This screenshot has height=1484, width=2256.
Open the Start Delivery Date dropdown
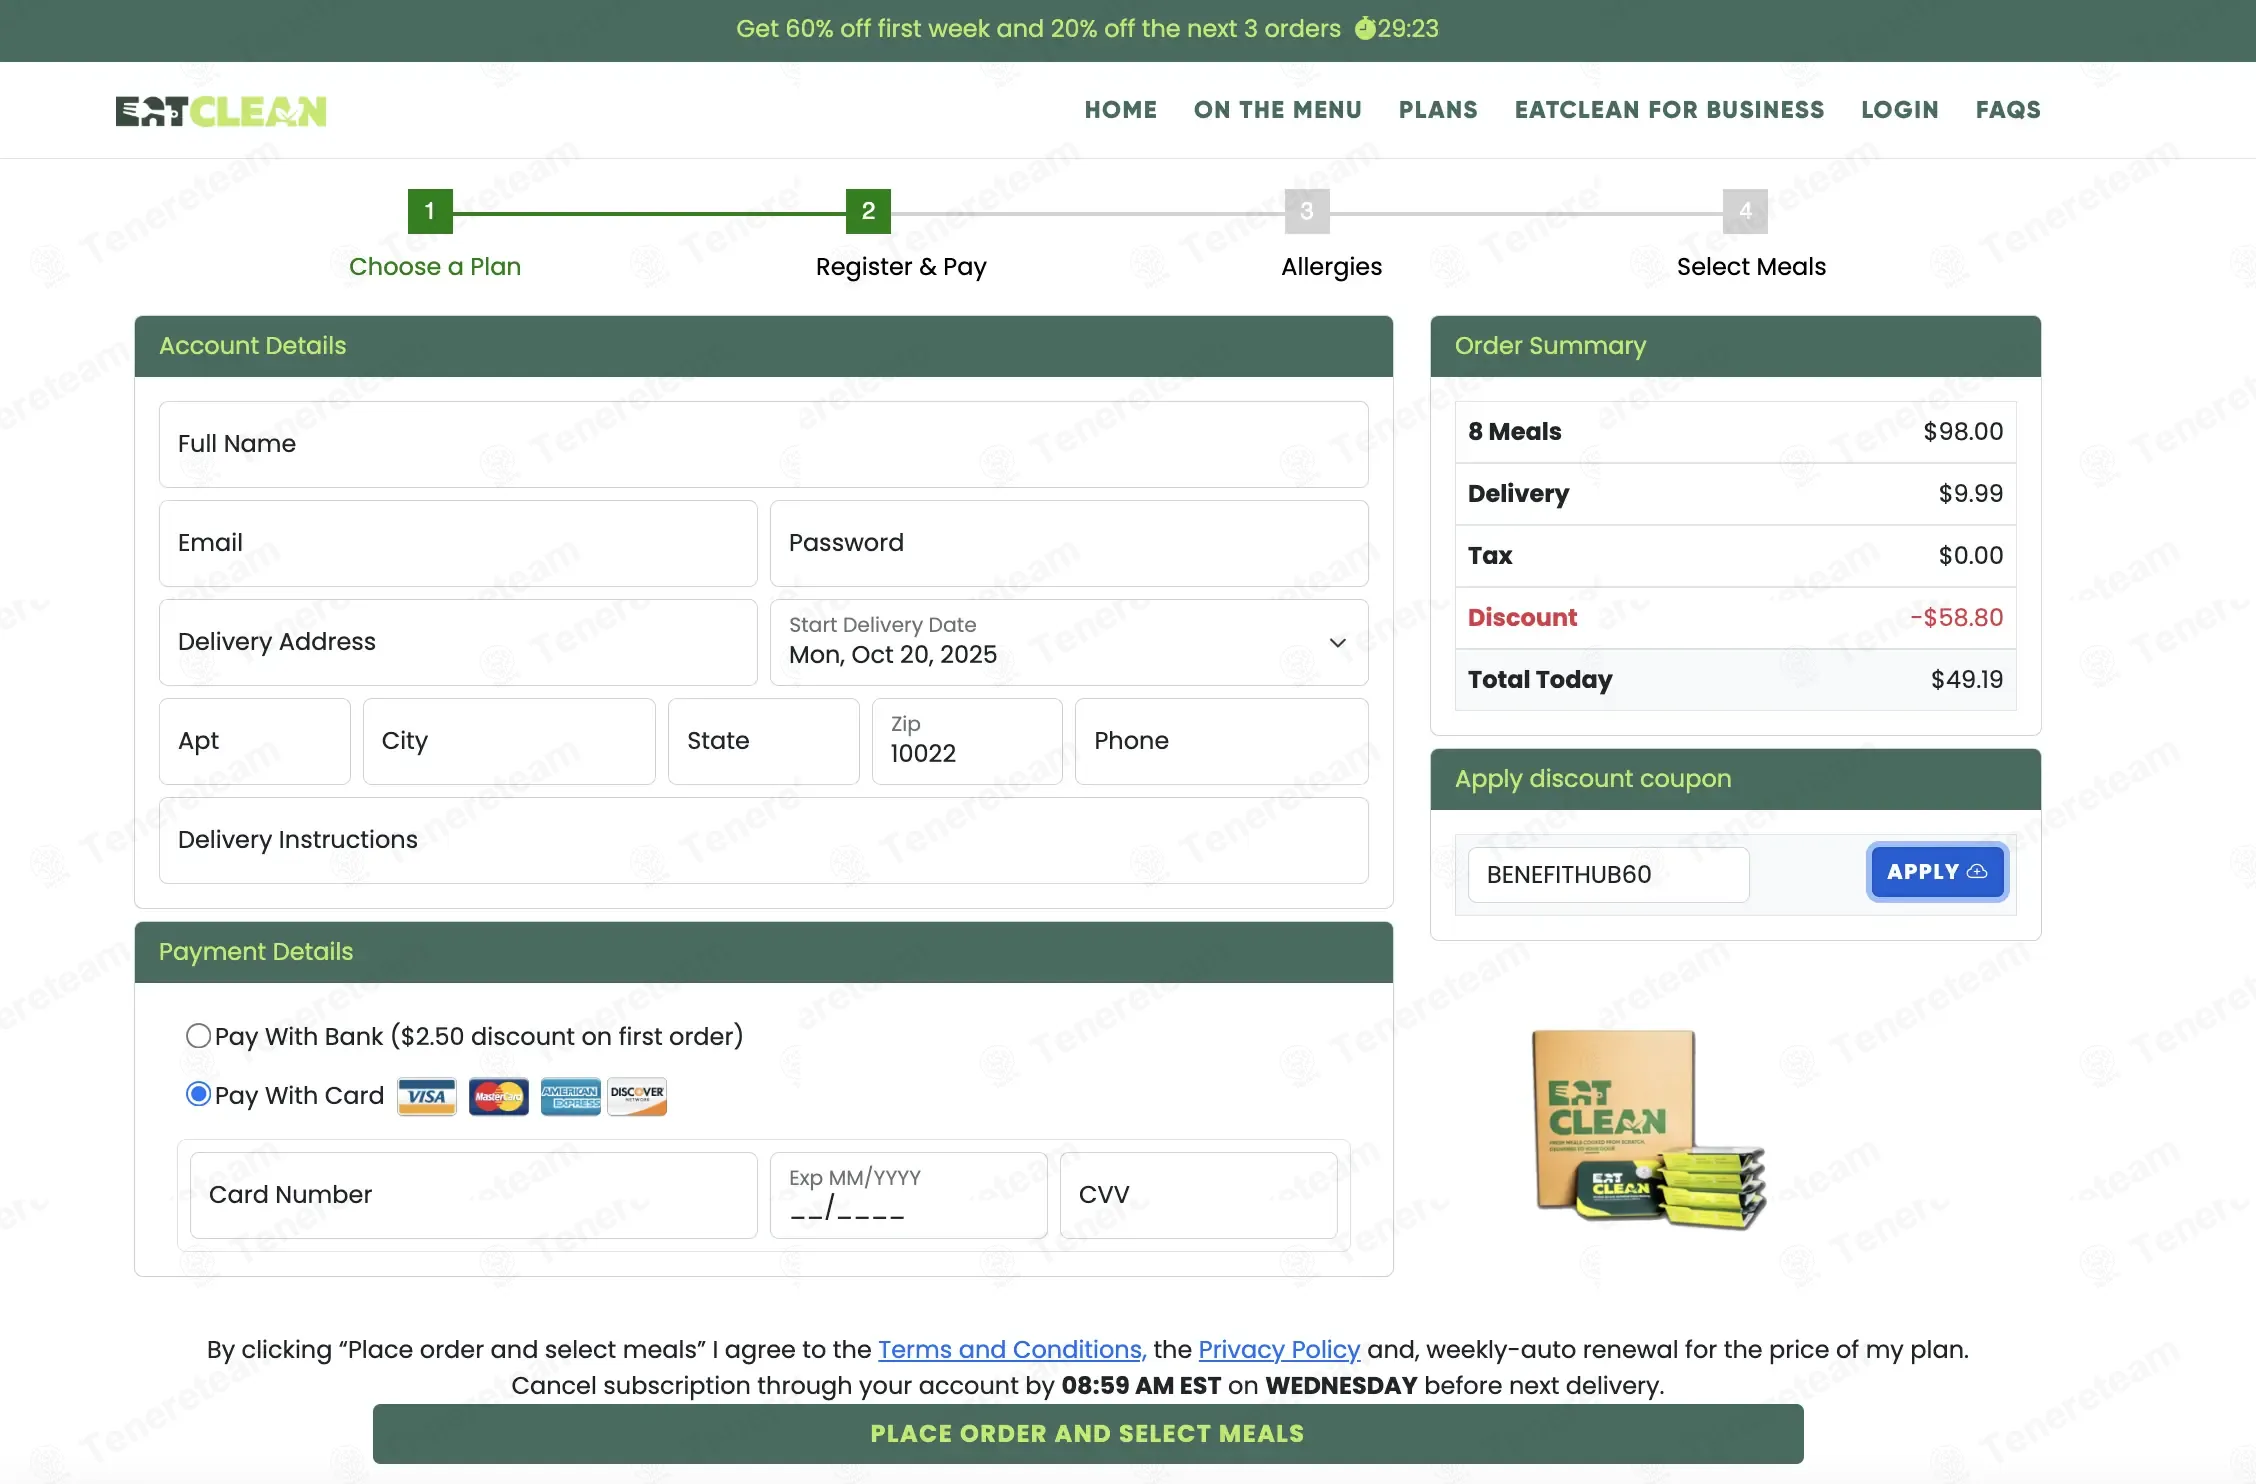click(x=1067, y=642)
